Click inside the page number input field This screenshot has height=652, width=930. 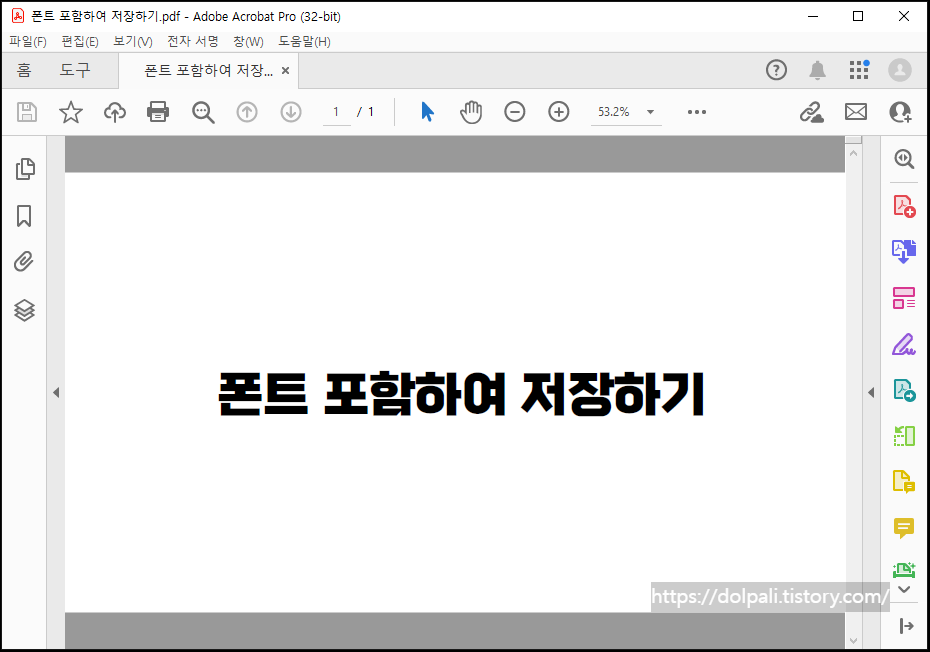(x=336, y=112)
